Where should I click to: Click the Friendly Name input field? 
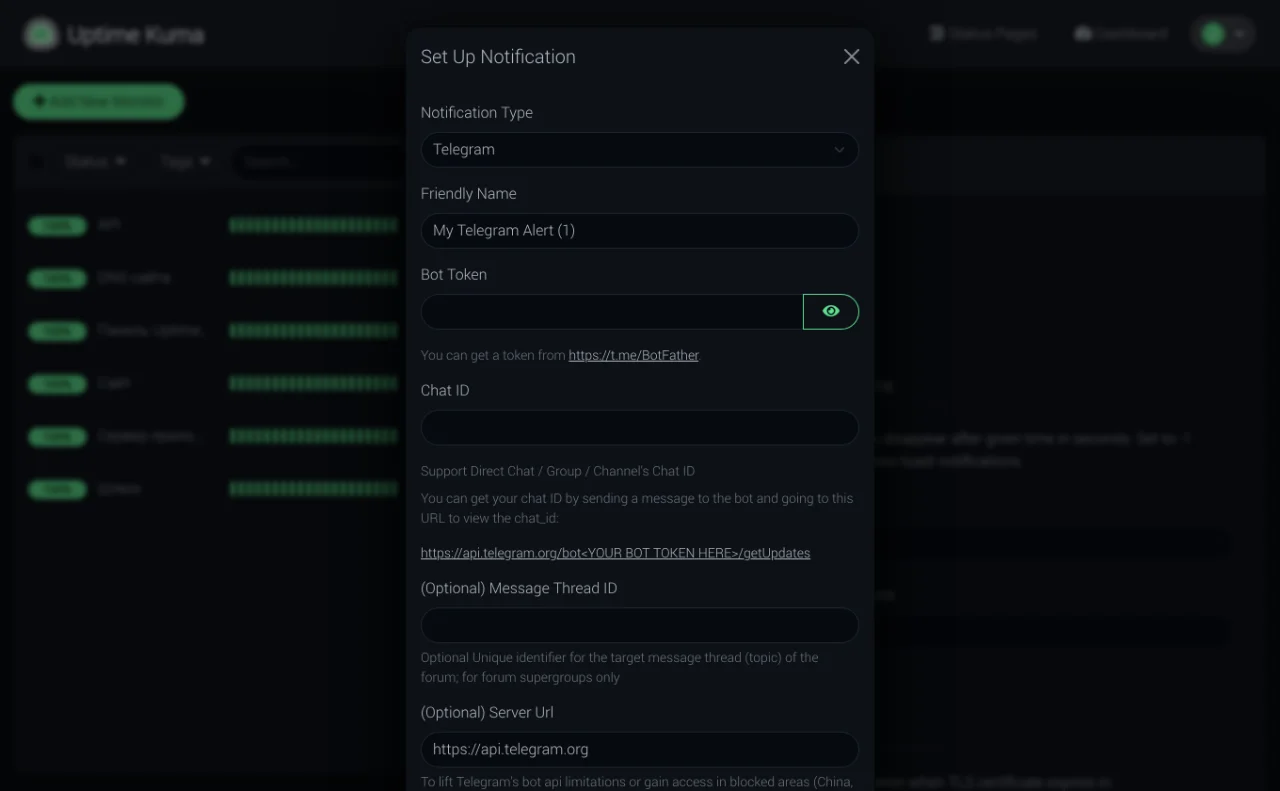coord(639,230)
